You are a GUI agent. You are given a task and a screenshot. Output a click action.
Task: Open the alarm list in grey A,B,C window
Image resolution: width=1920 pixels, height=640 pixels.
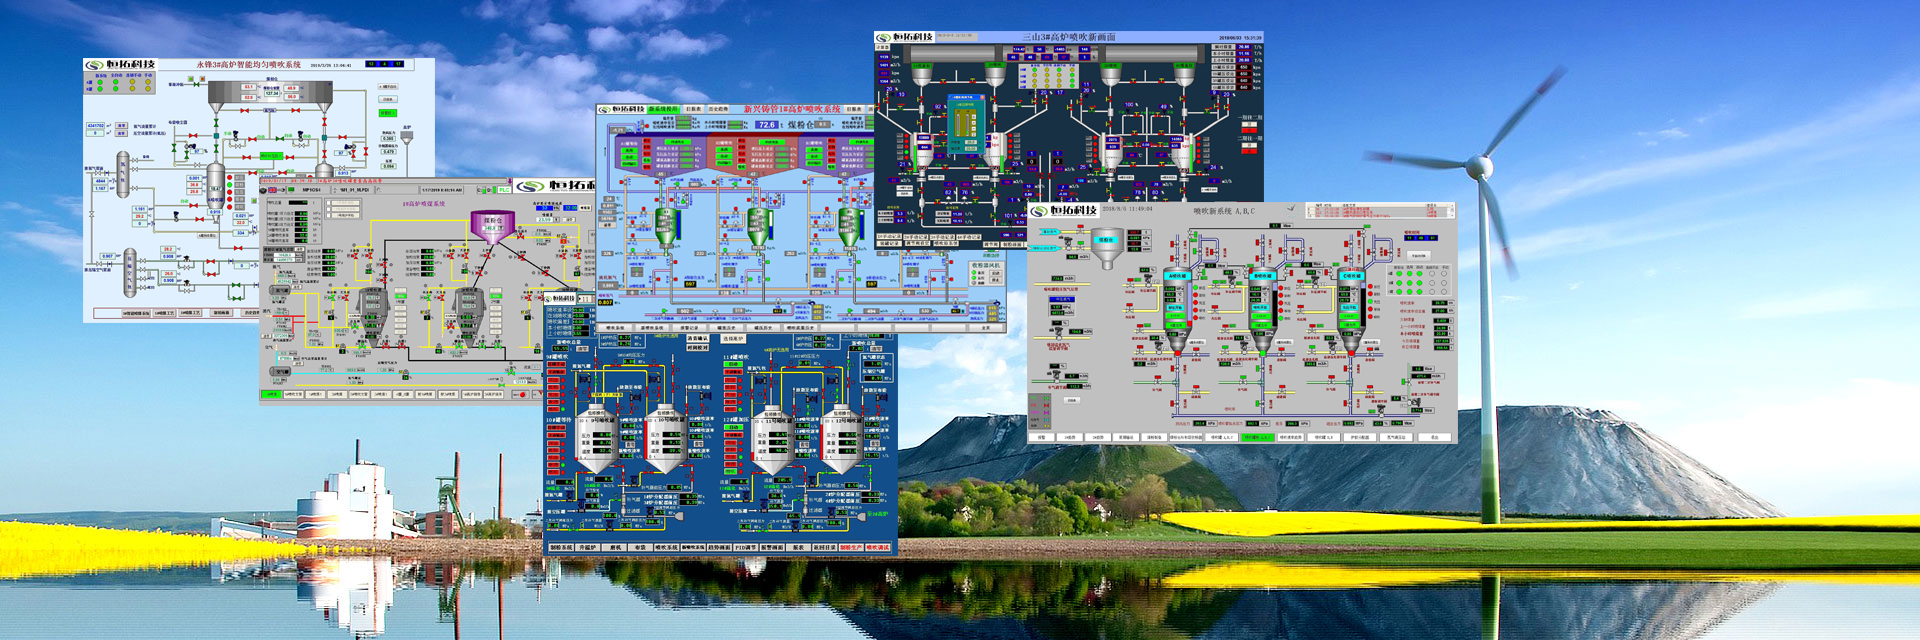click(1380, 211)
